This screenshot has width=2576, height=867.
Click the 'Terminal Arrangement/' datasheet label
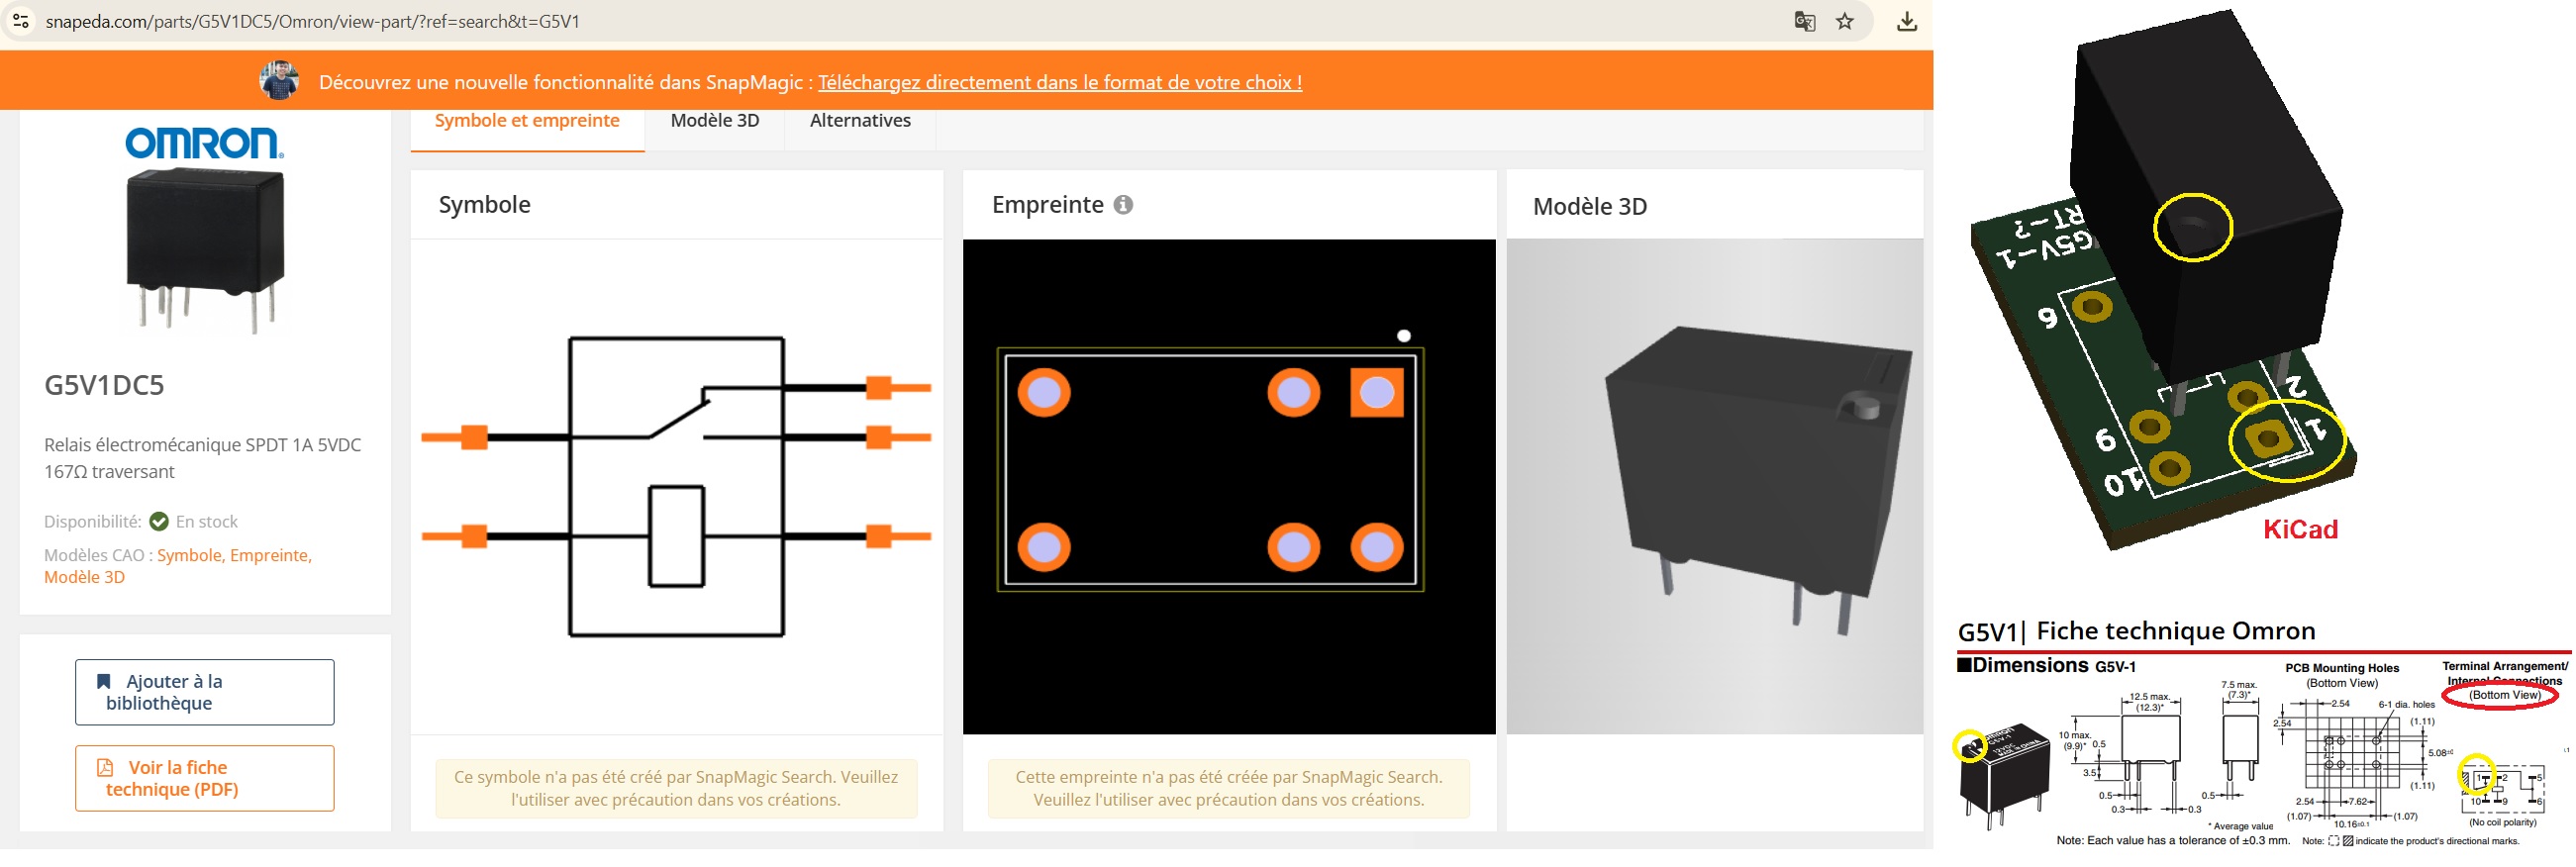2505,667
